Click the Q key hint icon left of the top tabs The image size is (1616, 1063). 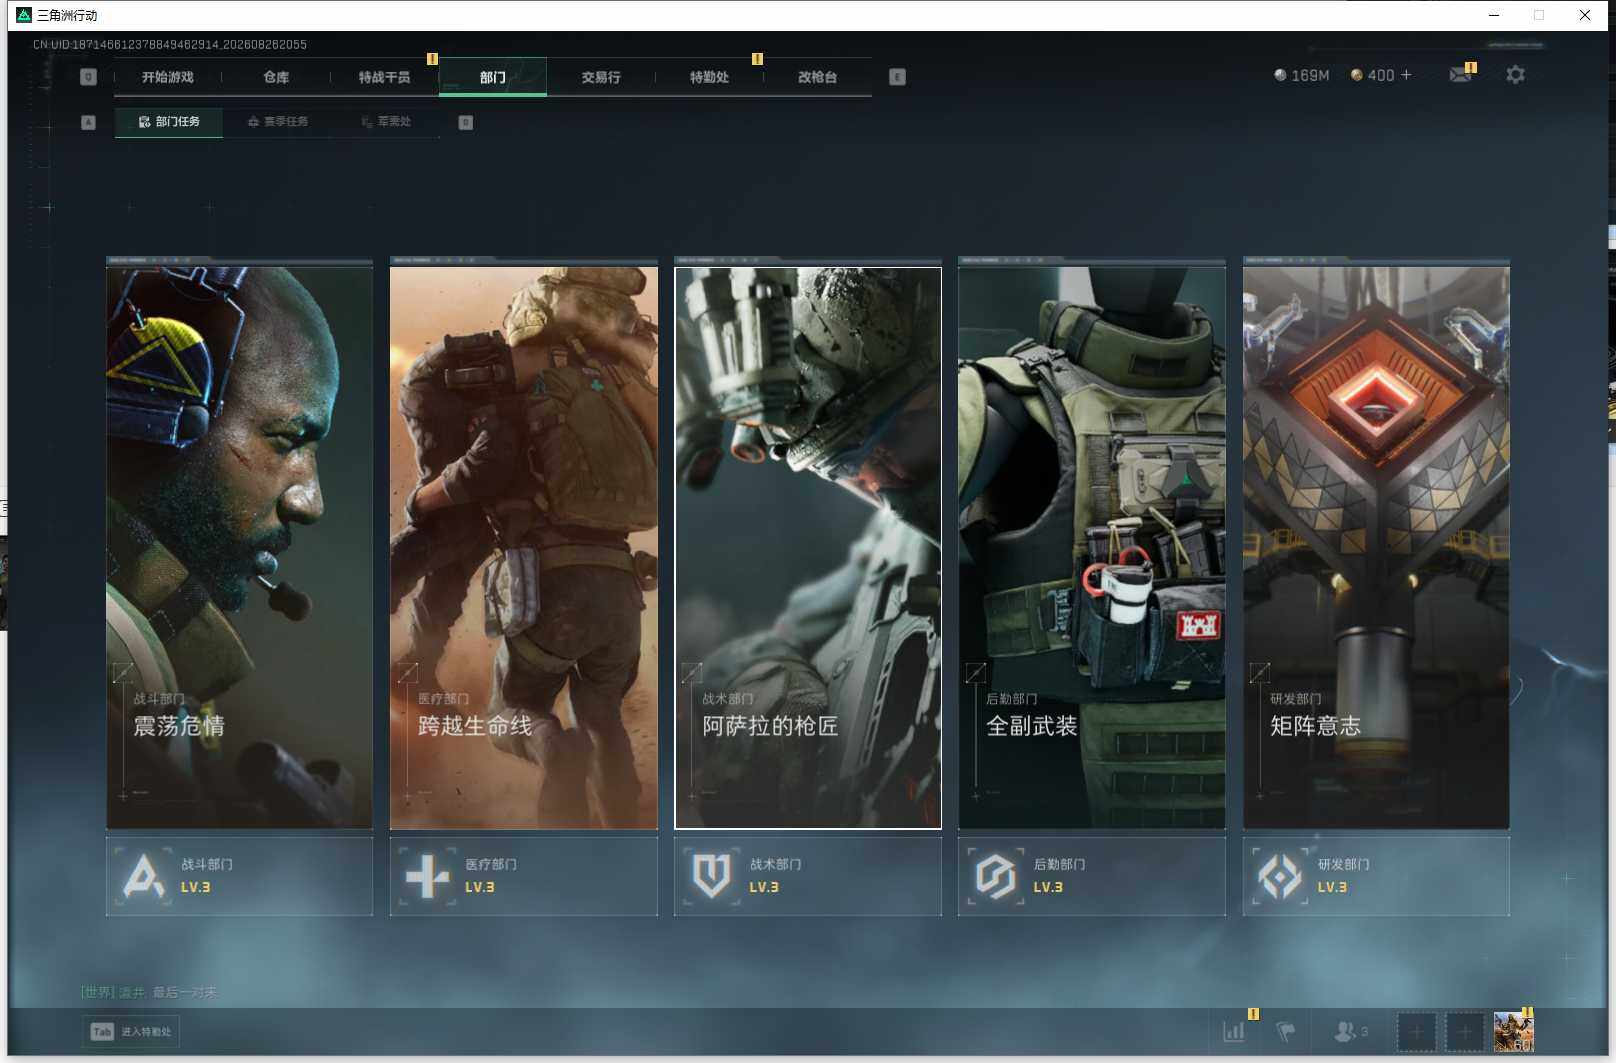[88, 77]
